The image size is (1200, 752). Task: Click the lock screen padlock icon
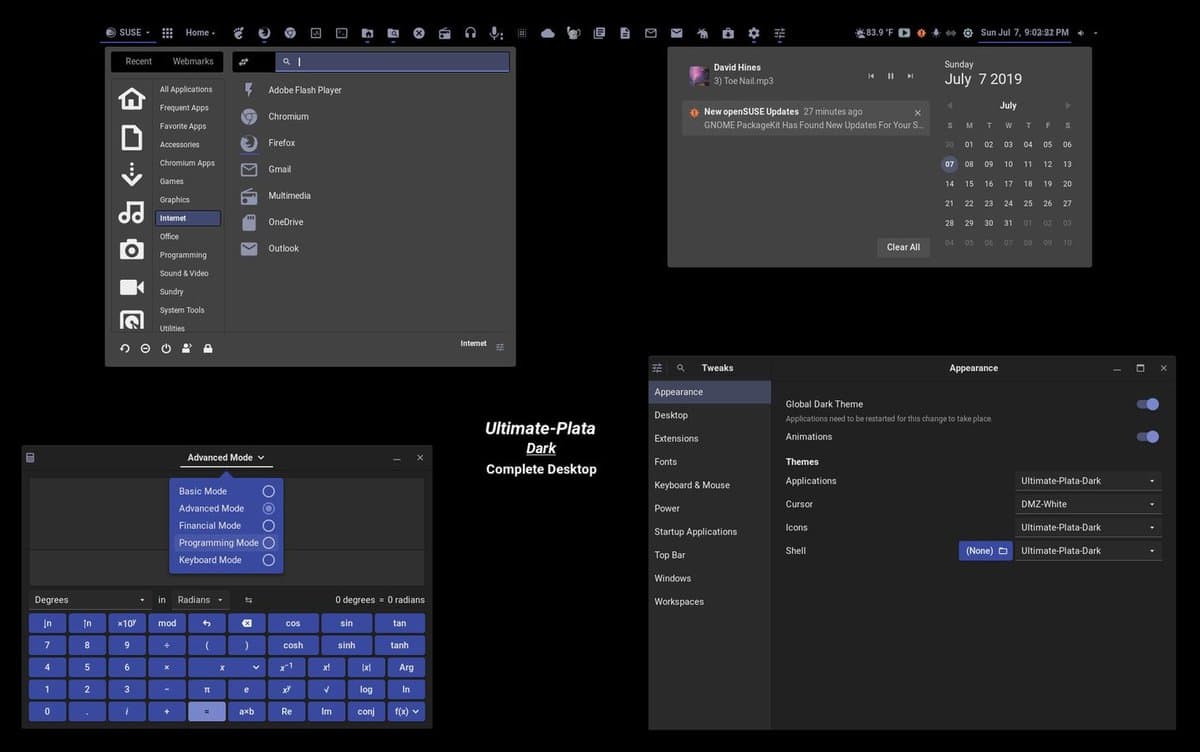pyautogui.click(x=208, y=348)
